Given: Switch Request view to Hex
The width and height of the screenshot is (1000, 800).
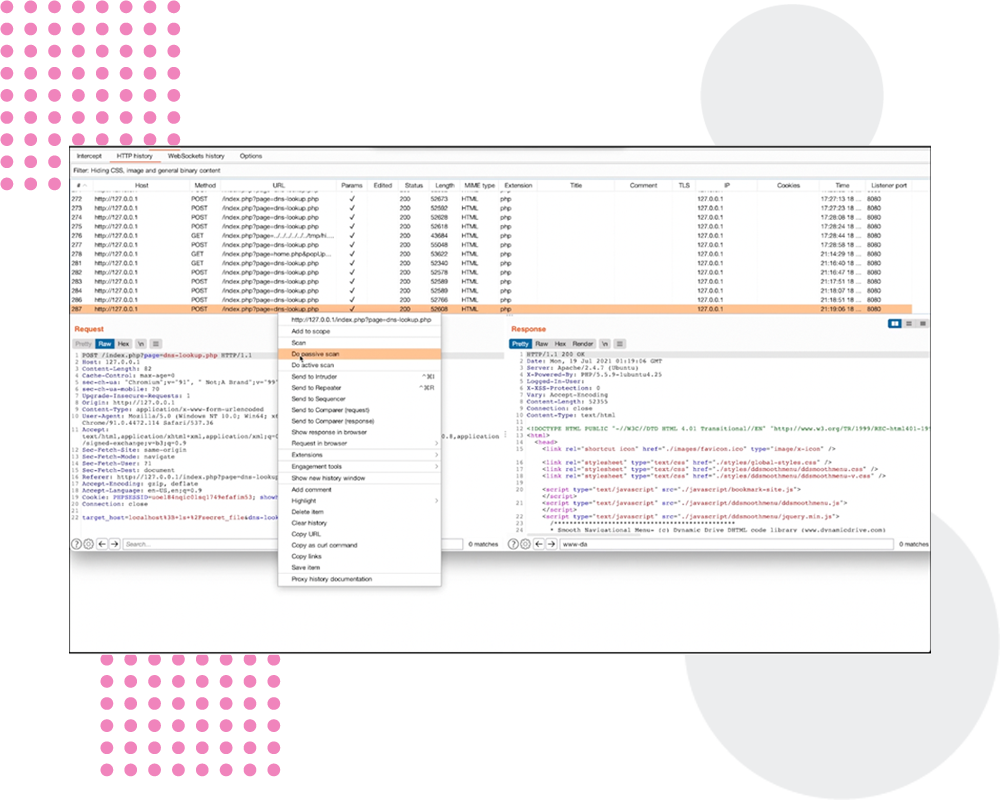Looking at the screenshot, I should (124, 344).
